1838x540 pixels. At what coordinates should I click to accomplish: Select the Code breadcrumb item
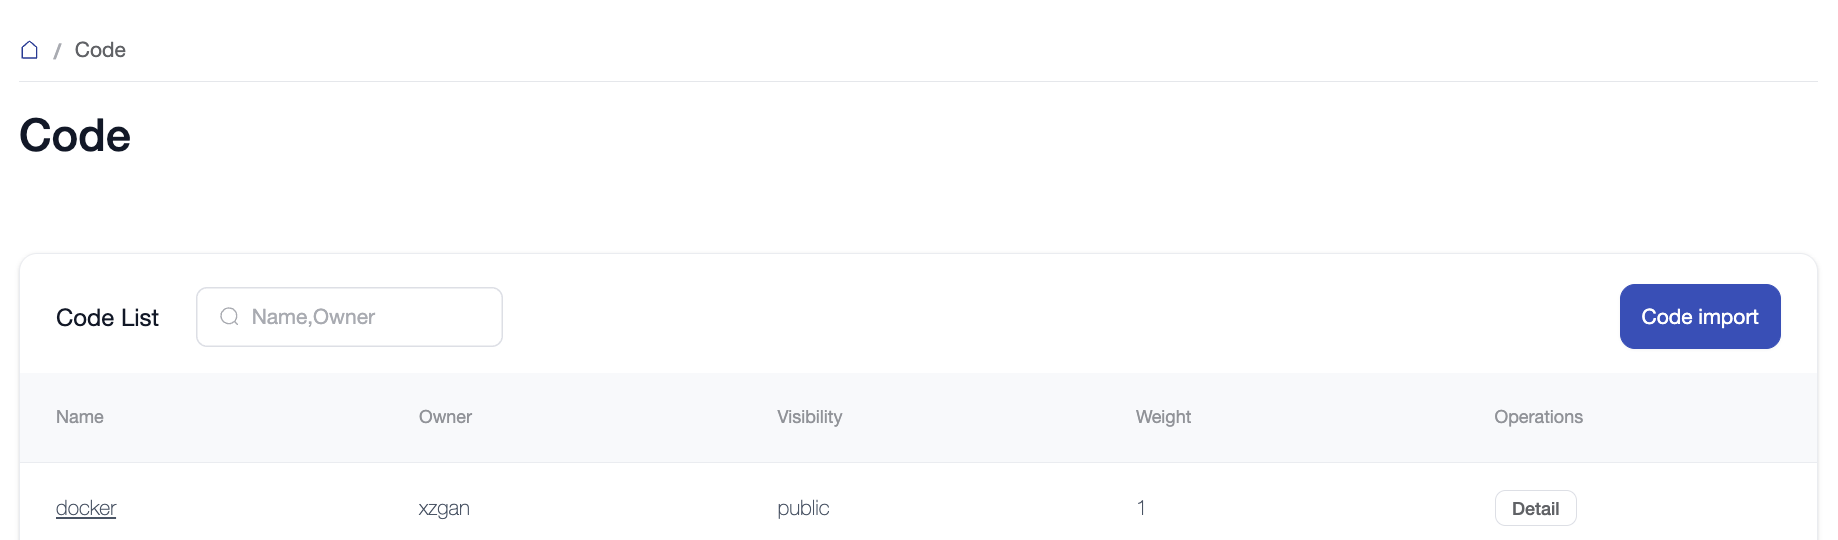100,50
